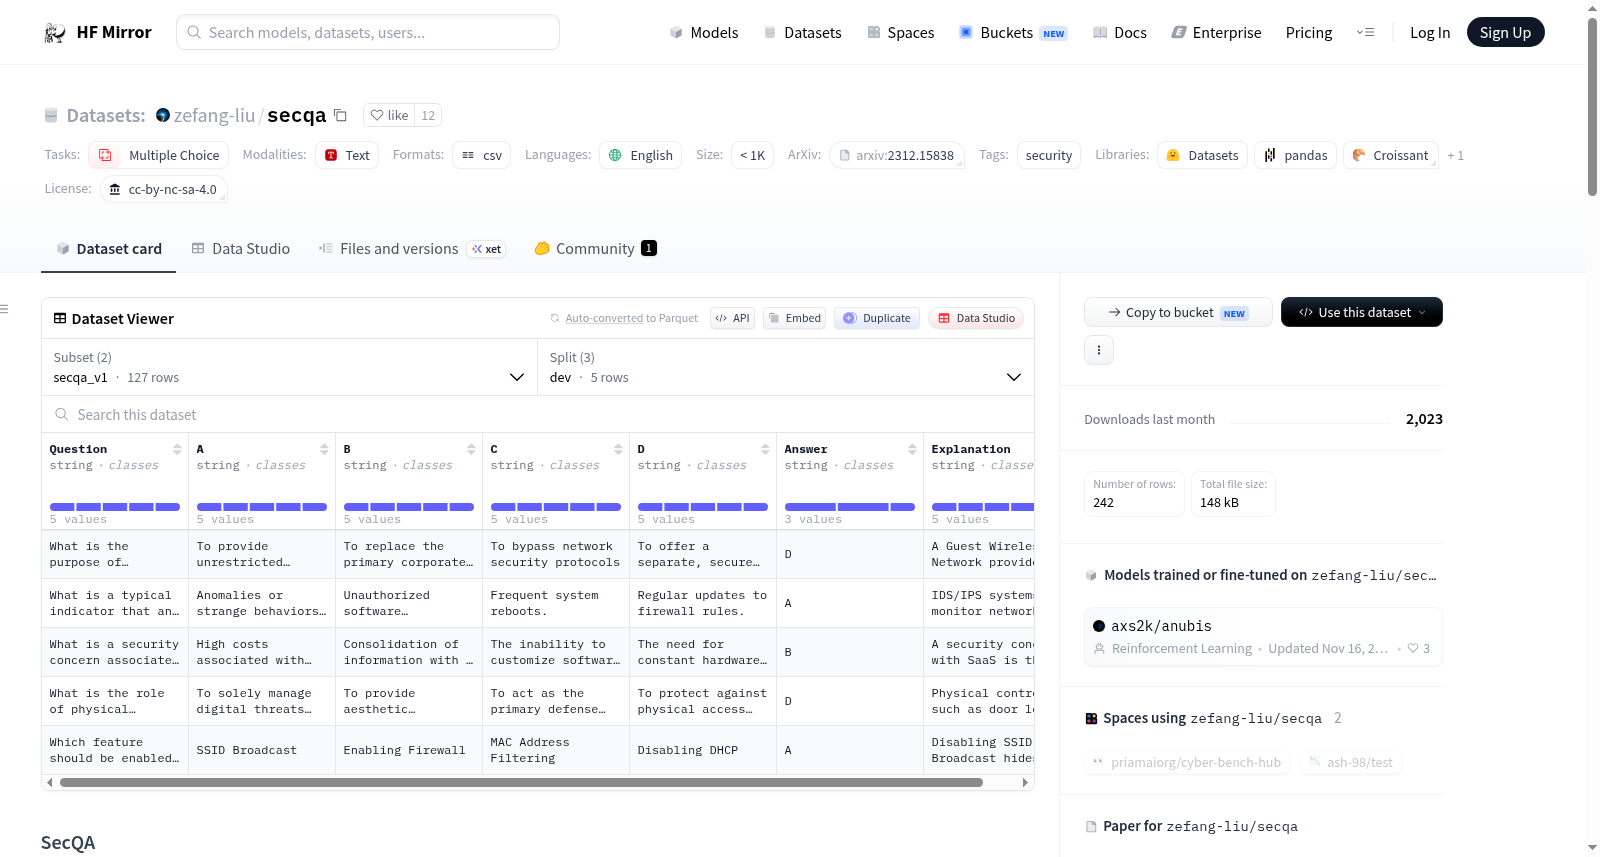Open the Embed option
This screenshot has height=857, width=1600.
click(x=793, y=318)
